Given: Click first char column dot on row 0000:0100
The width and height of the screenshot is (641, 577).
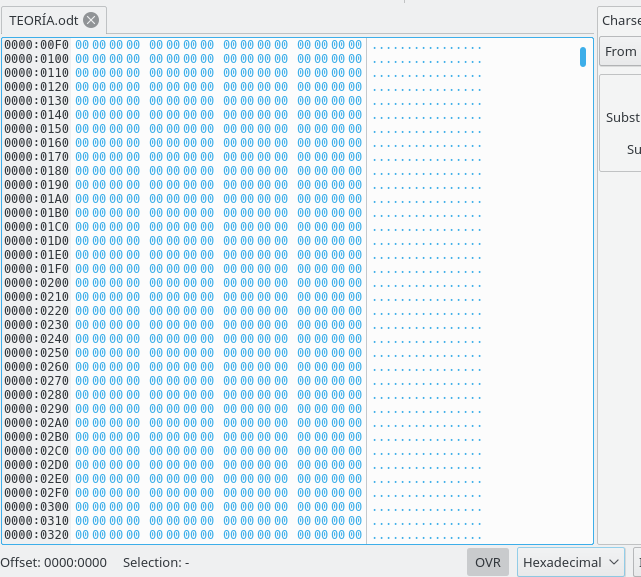Looking at the screenshot, I should point(374,59).
